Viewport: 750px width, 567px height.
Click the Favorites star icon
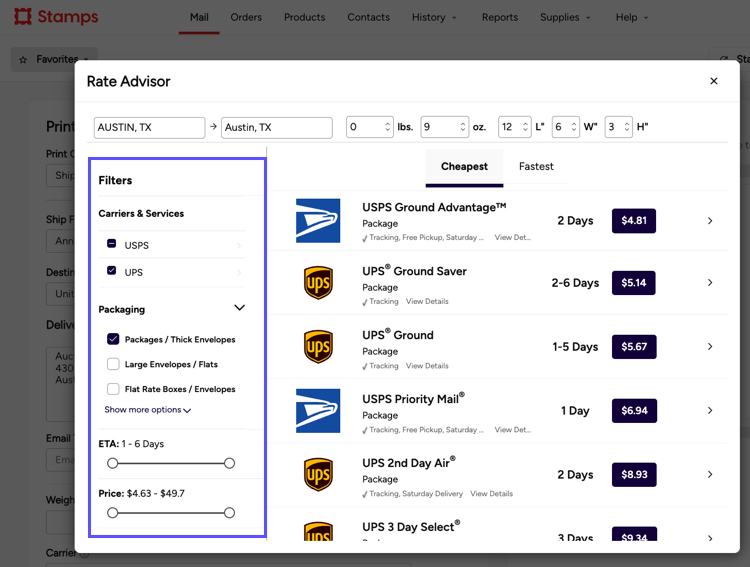[x=23, y=60]
